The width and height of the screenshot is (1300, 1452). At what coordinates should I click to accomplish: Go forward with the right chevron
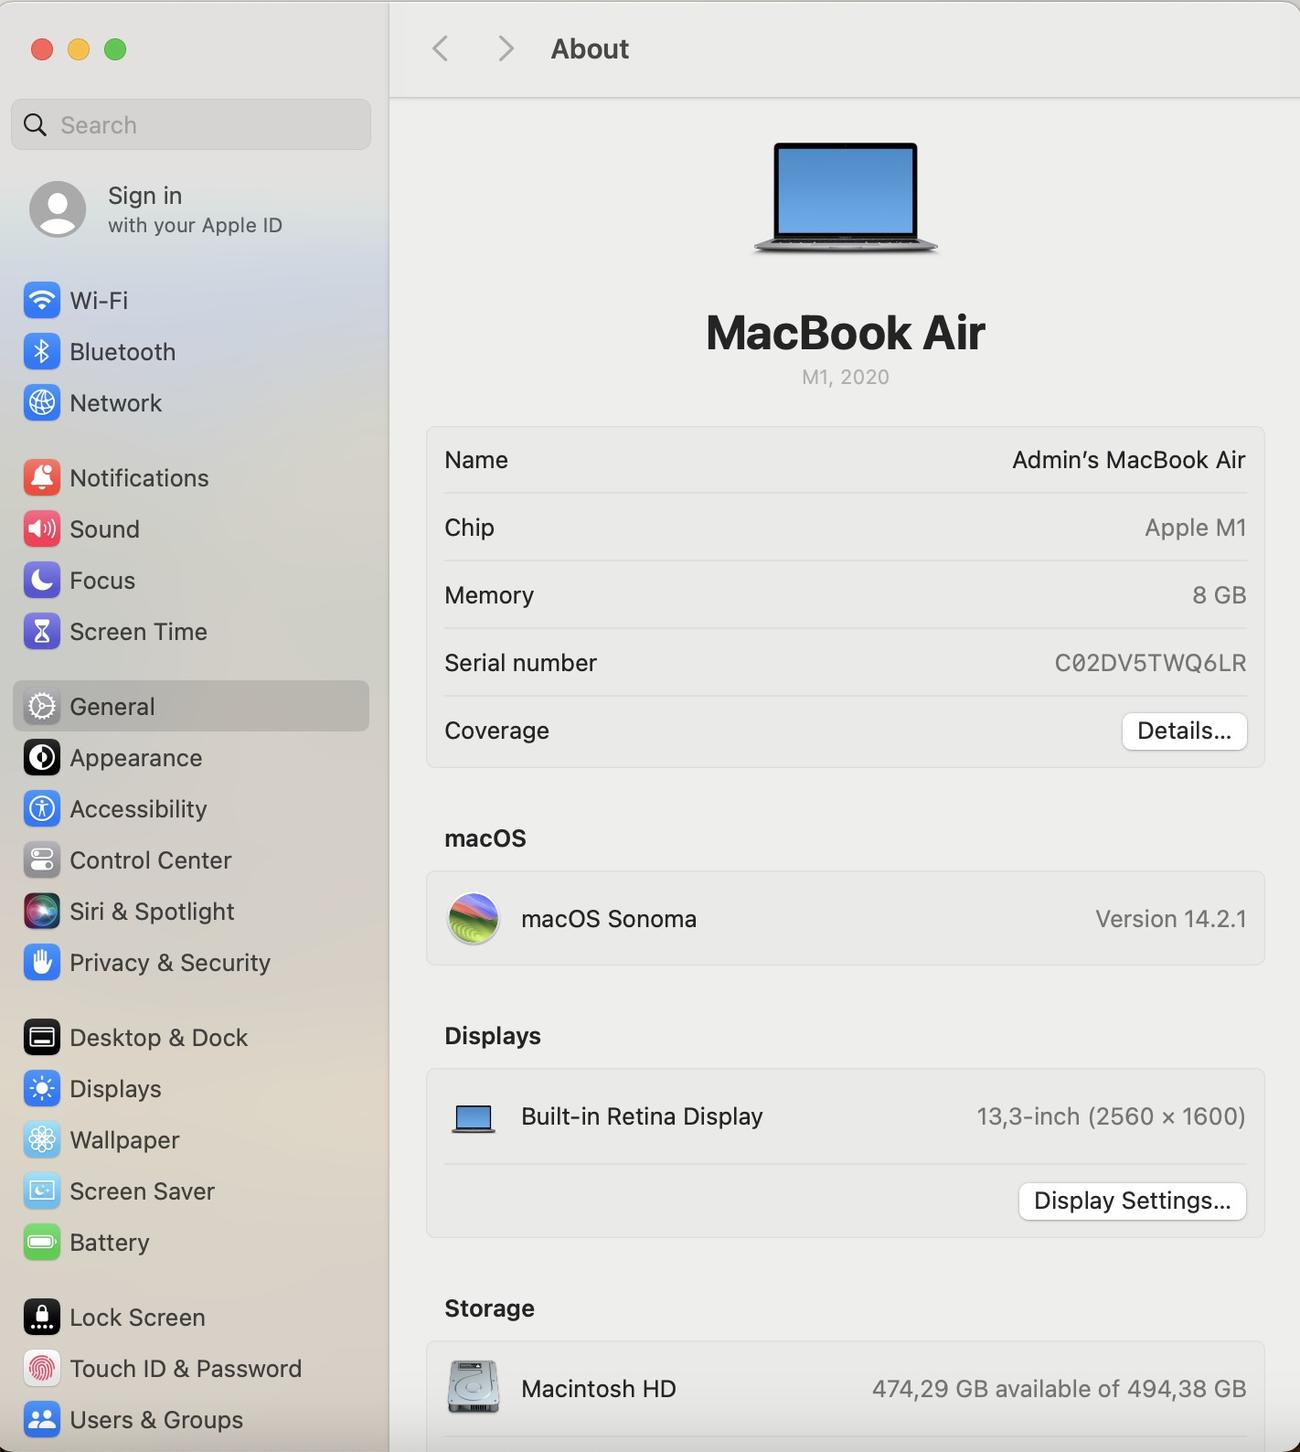[x=506, y=49]
